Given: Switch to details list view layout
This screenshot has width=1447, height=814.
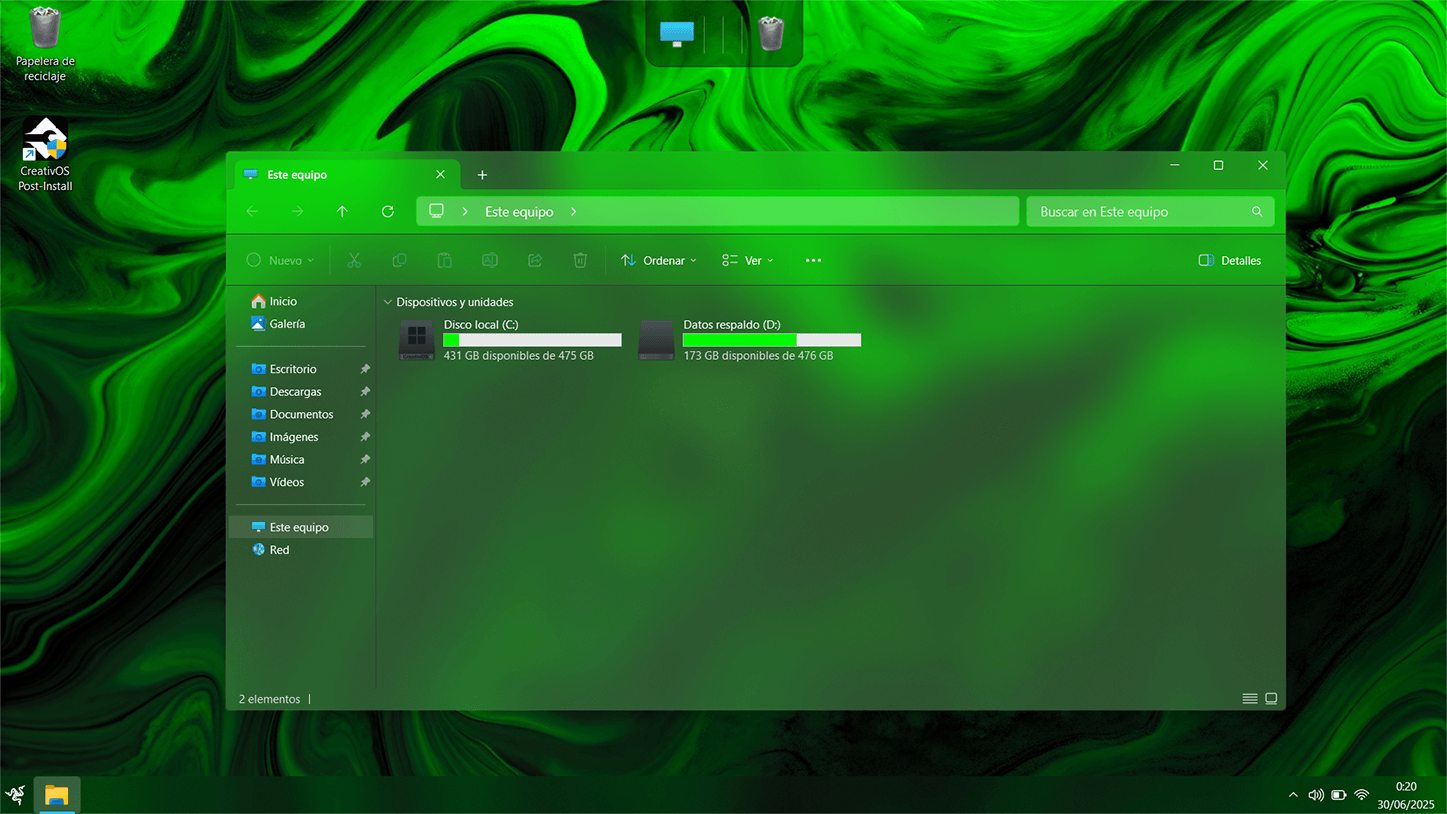Looking at the screenshot, I should coord(1249,699).
